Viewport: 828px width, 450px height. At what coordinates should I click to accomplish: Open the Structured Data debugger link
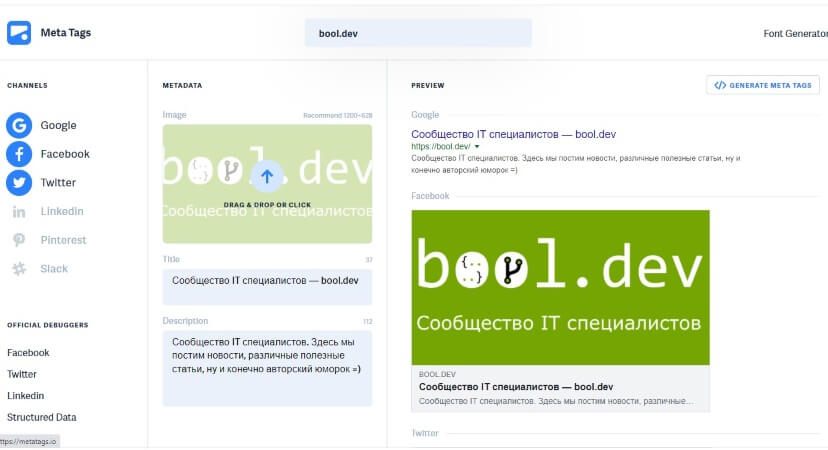[x=42, y=418]
